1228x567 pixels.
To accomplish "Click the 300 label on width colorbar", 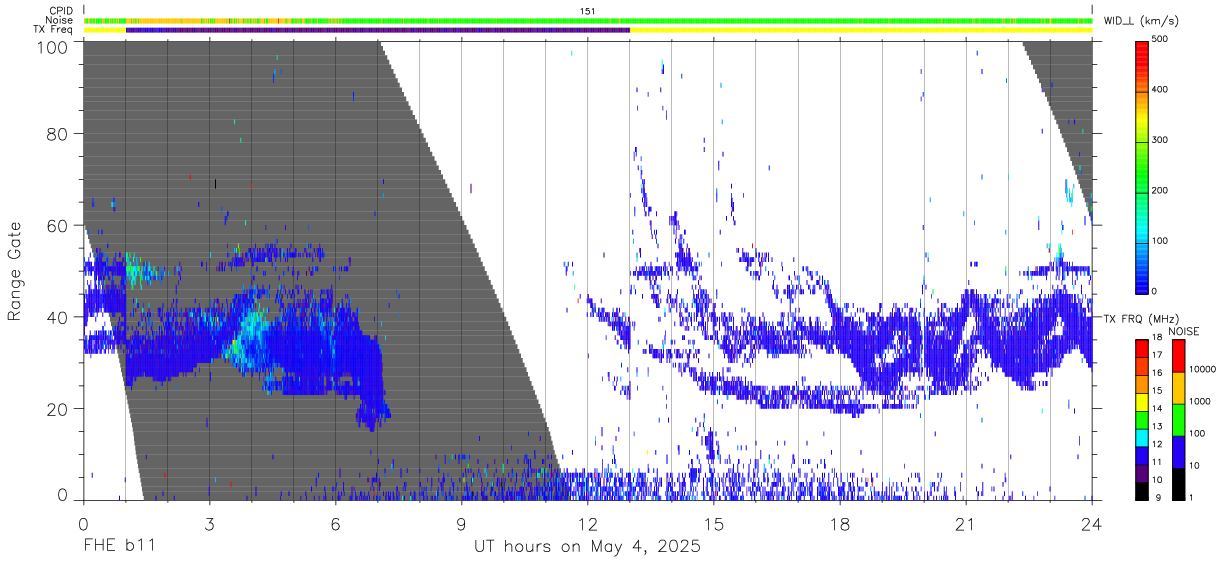I will tap(1160, 140).
